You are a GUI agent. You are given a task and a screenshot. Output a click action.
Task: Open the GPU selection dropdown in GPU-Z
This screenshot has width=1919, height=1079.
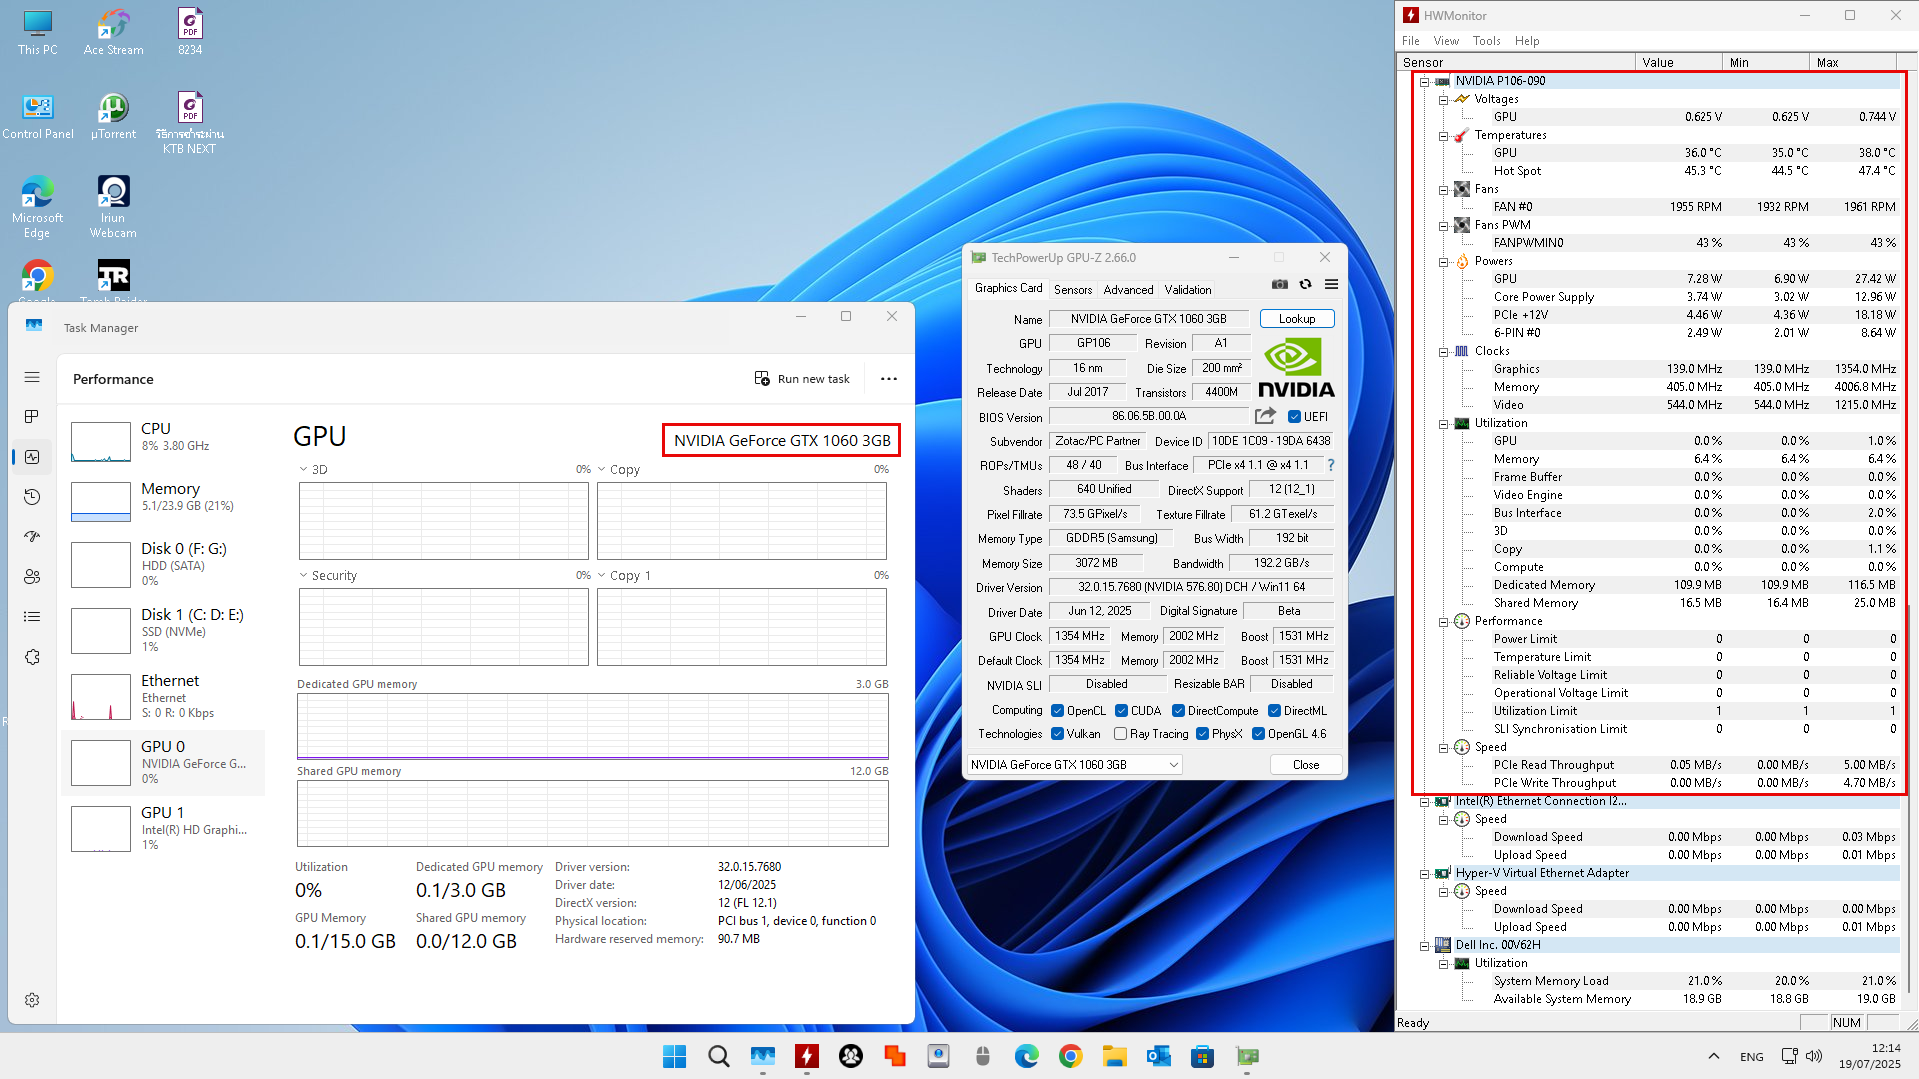[x=1075, y=765]
